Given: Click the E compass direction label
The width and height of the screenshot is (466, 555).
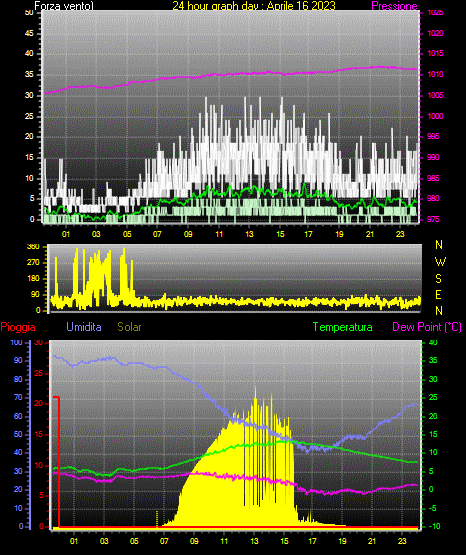Looking at the screenshot, I should pyautogui.click(x=438, y=294).
